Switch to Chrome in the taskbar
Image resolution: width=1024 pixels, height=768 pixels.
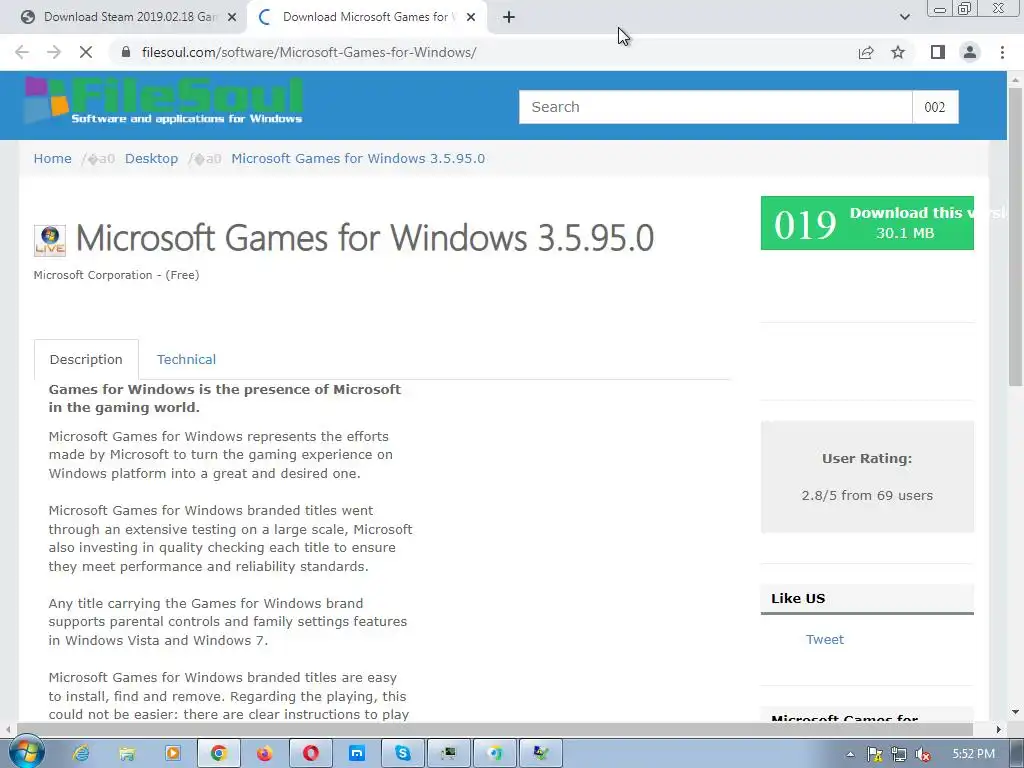pos(219,753)
